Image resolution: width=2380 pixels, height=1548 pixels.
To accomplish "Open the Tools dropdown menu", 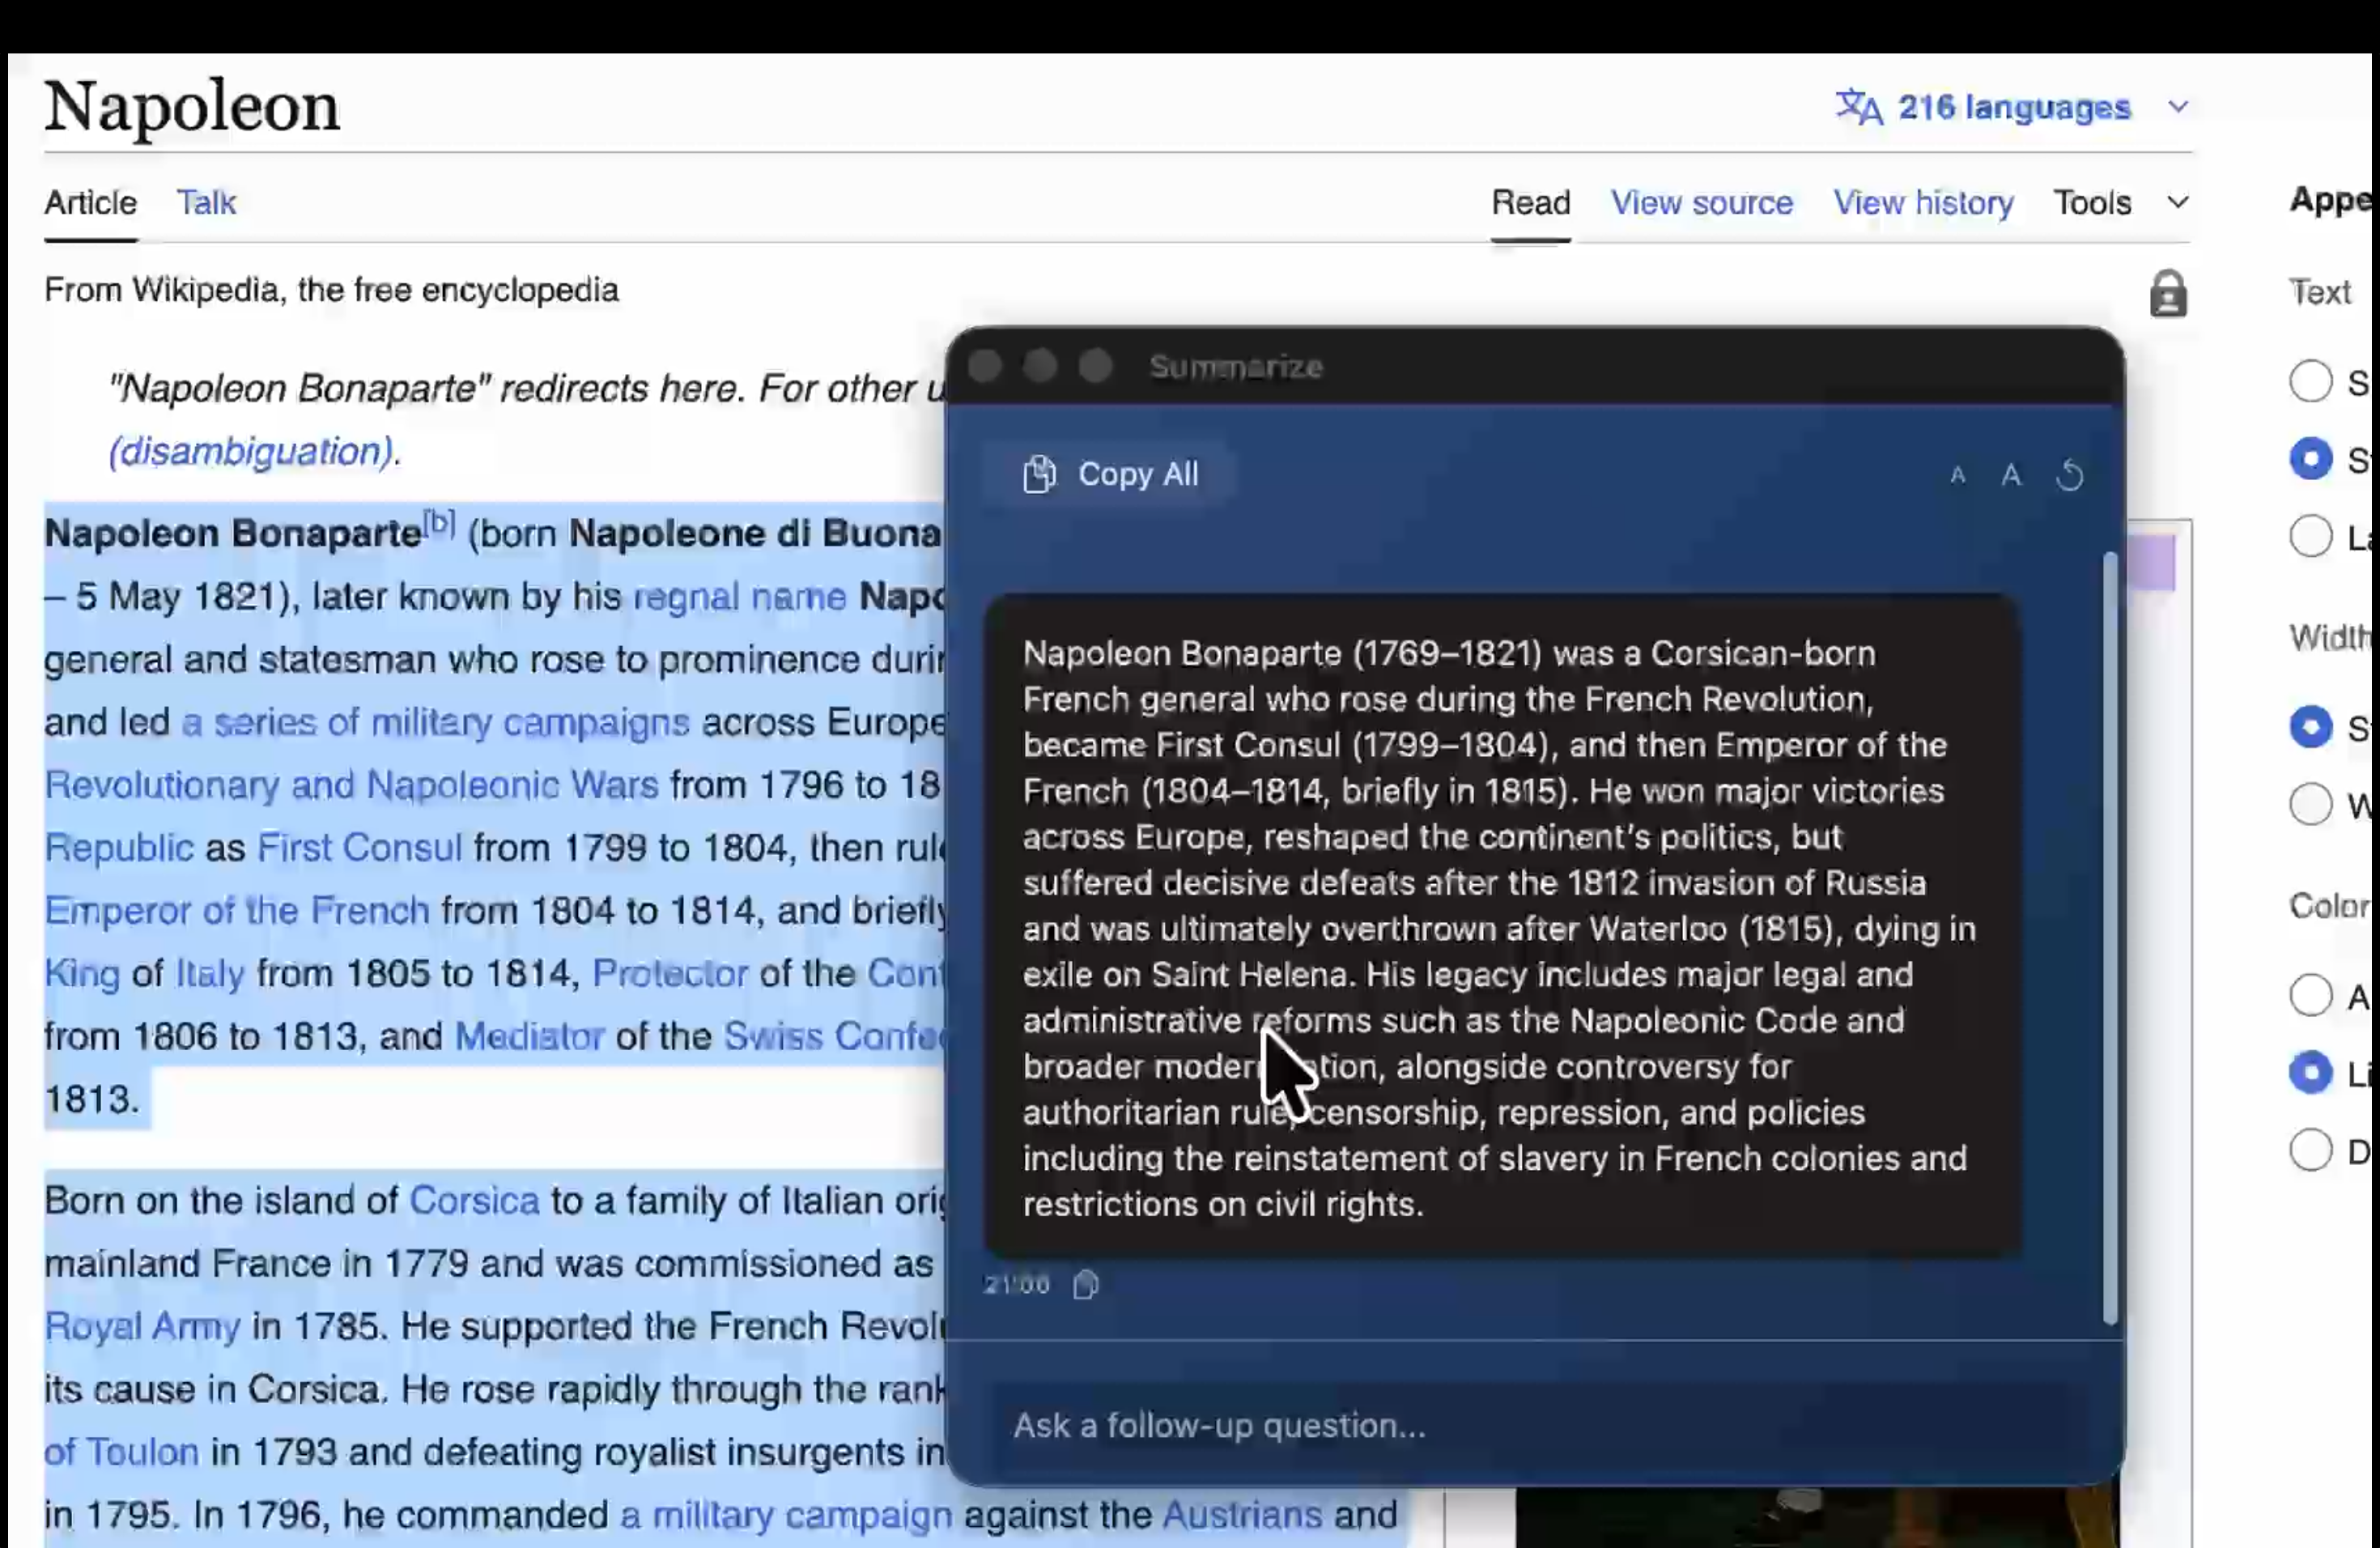I will (x=2119, y=203).
